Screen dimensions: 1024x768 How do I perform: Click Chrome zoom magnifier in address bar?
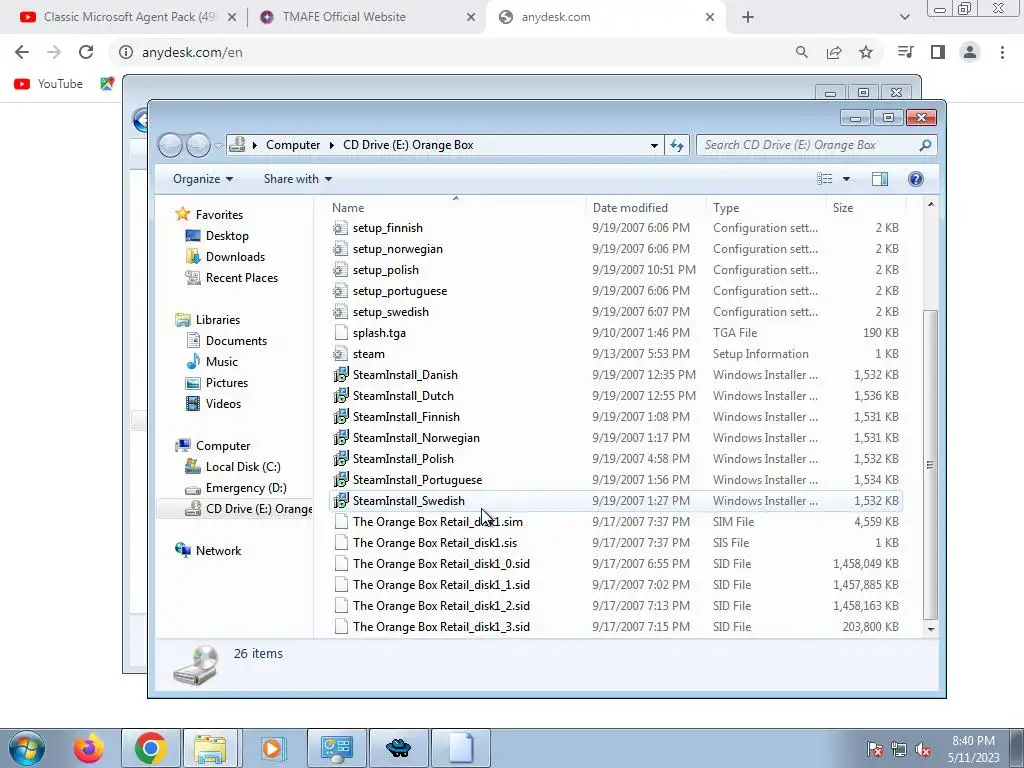click(x=802, y=52)
